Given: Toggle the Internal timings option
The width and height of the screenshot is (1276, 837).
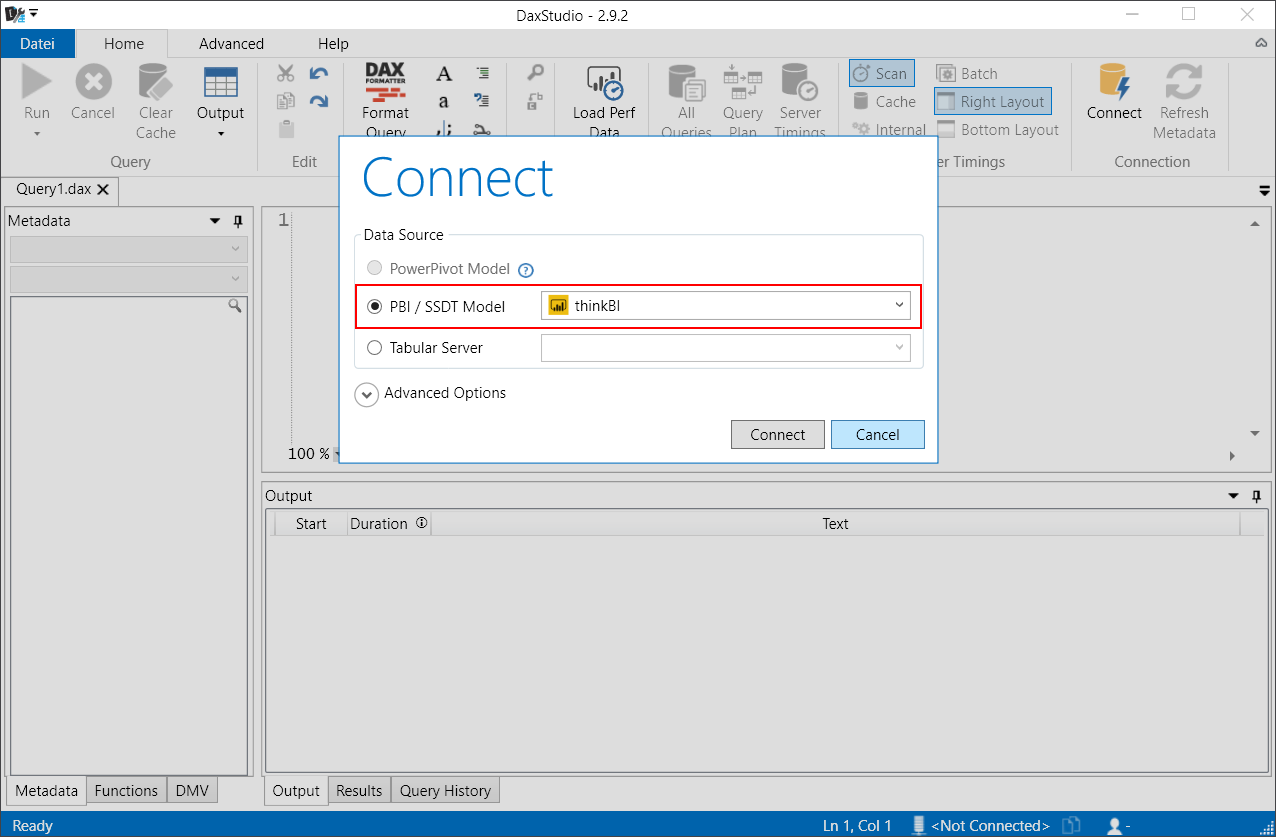Looking at the screenshot, I should 889,129.
